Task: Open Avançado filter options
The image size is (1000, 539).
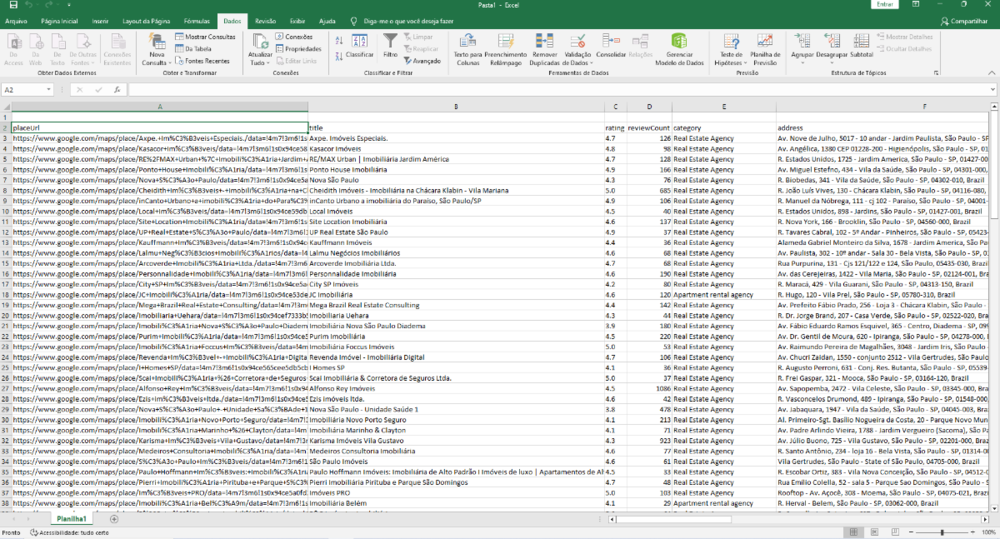Action: point(422,61)
